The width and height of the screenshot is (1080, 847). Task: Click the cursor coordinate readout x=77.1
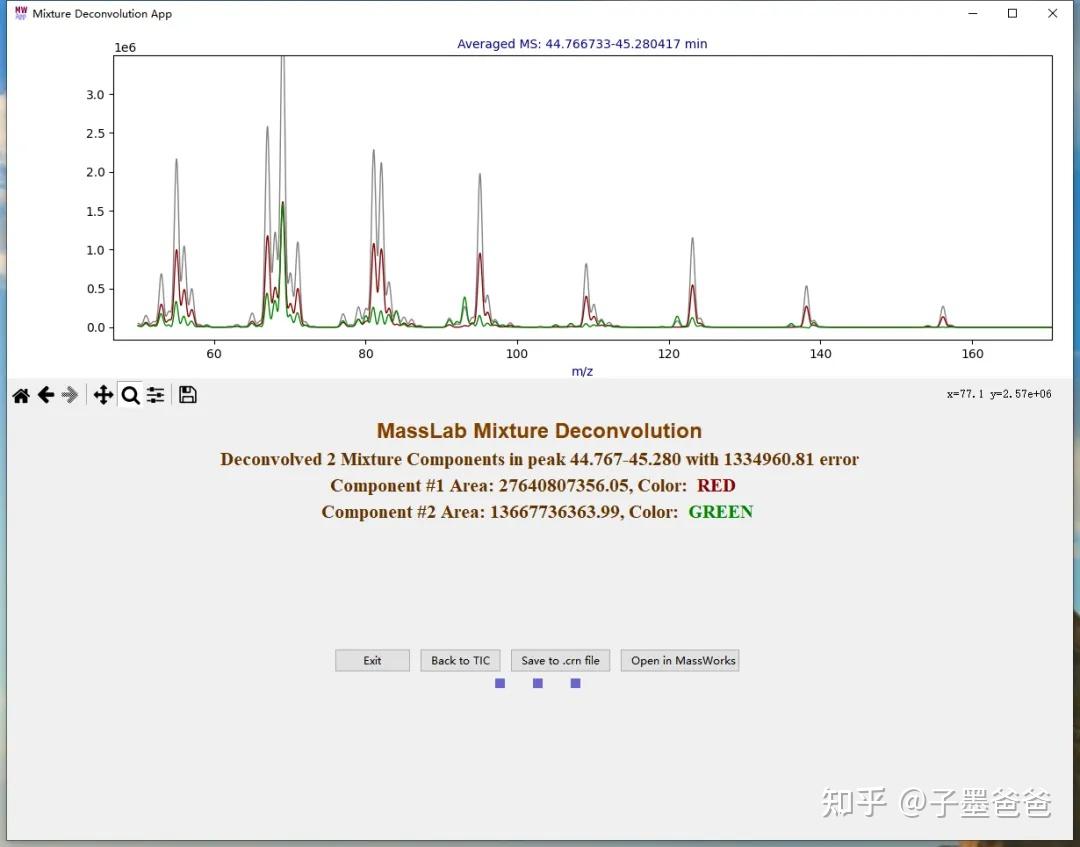click(x=999, y=395)
